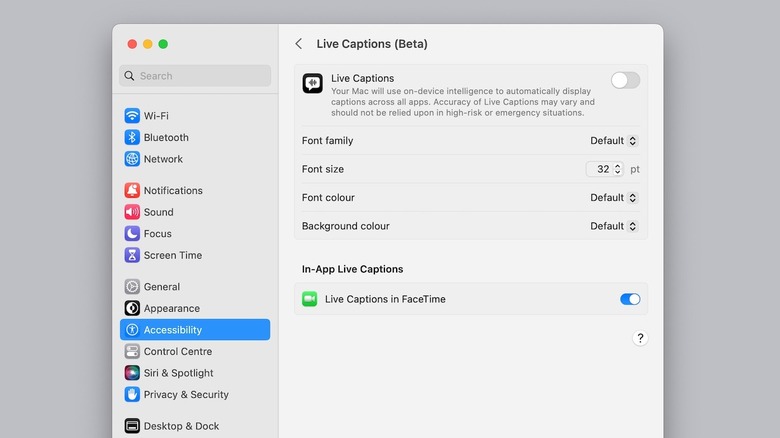Select the Bluetooth sidebar icon
This screenshot has width=780, height=438.
coord(132,138)
